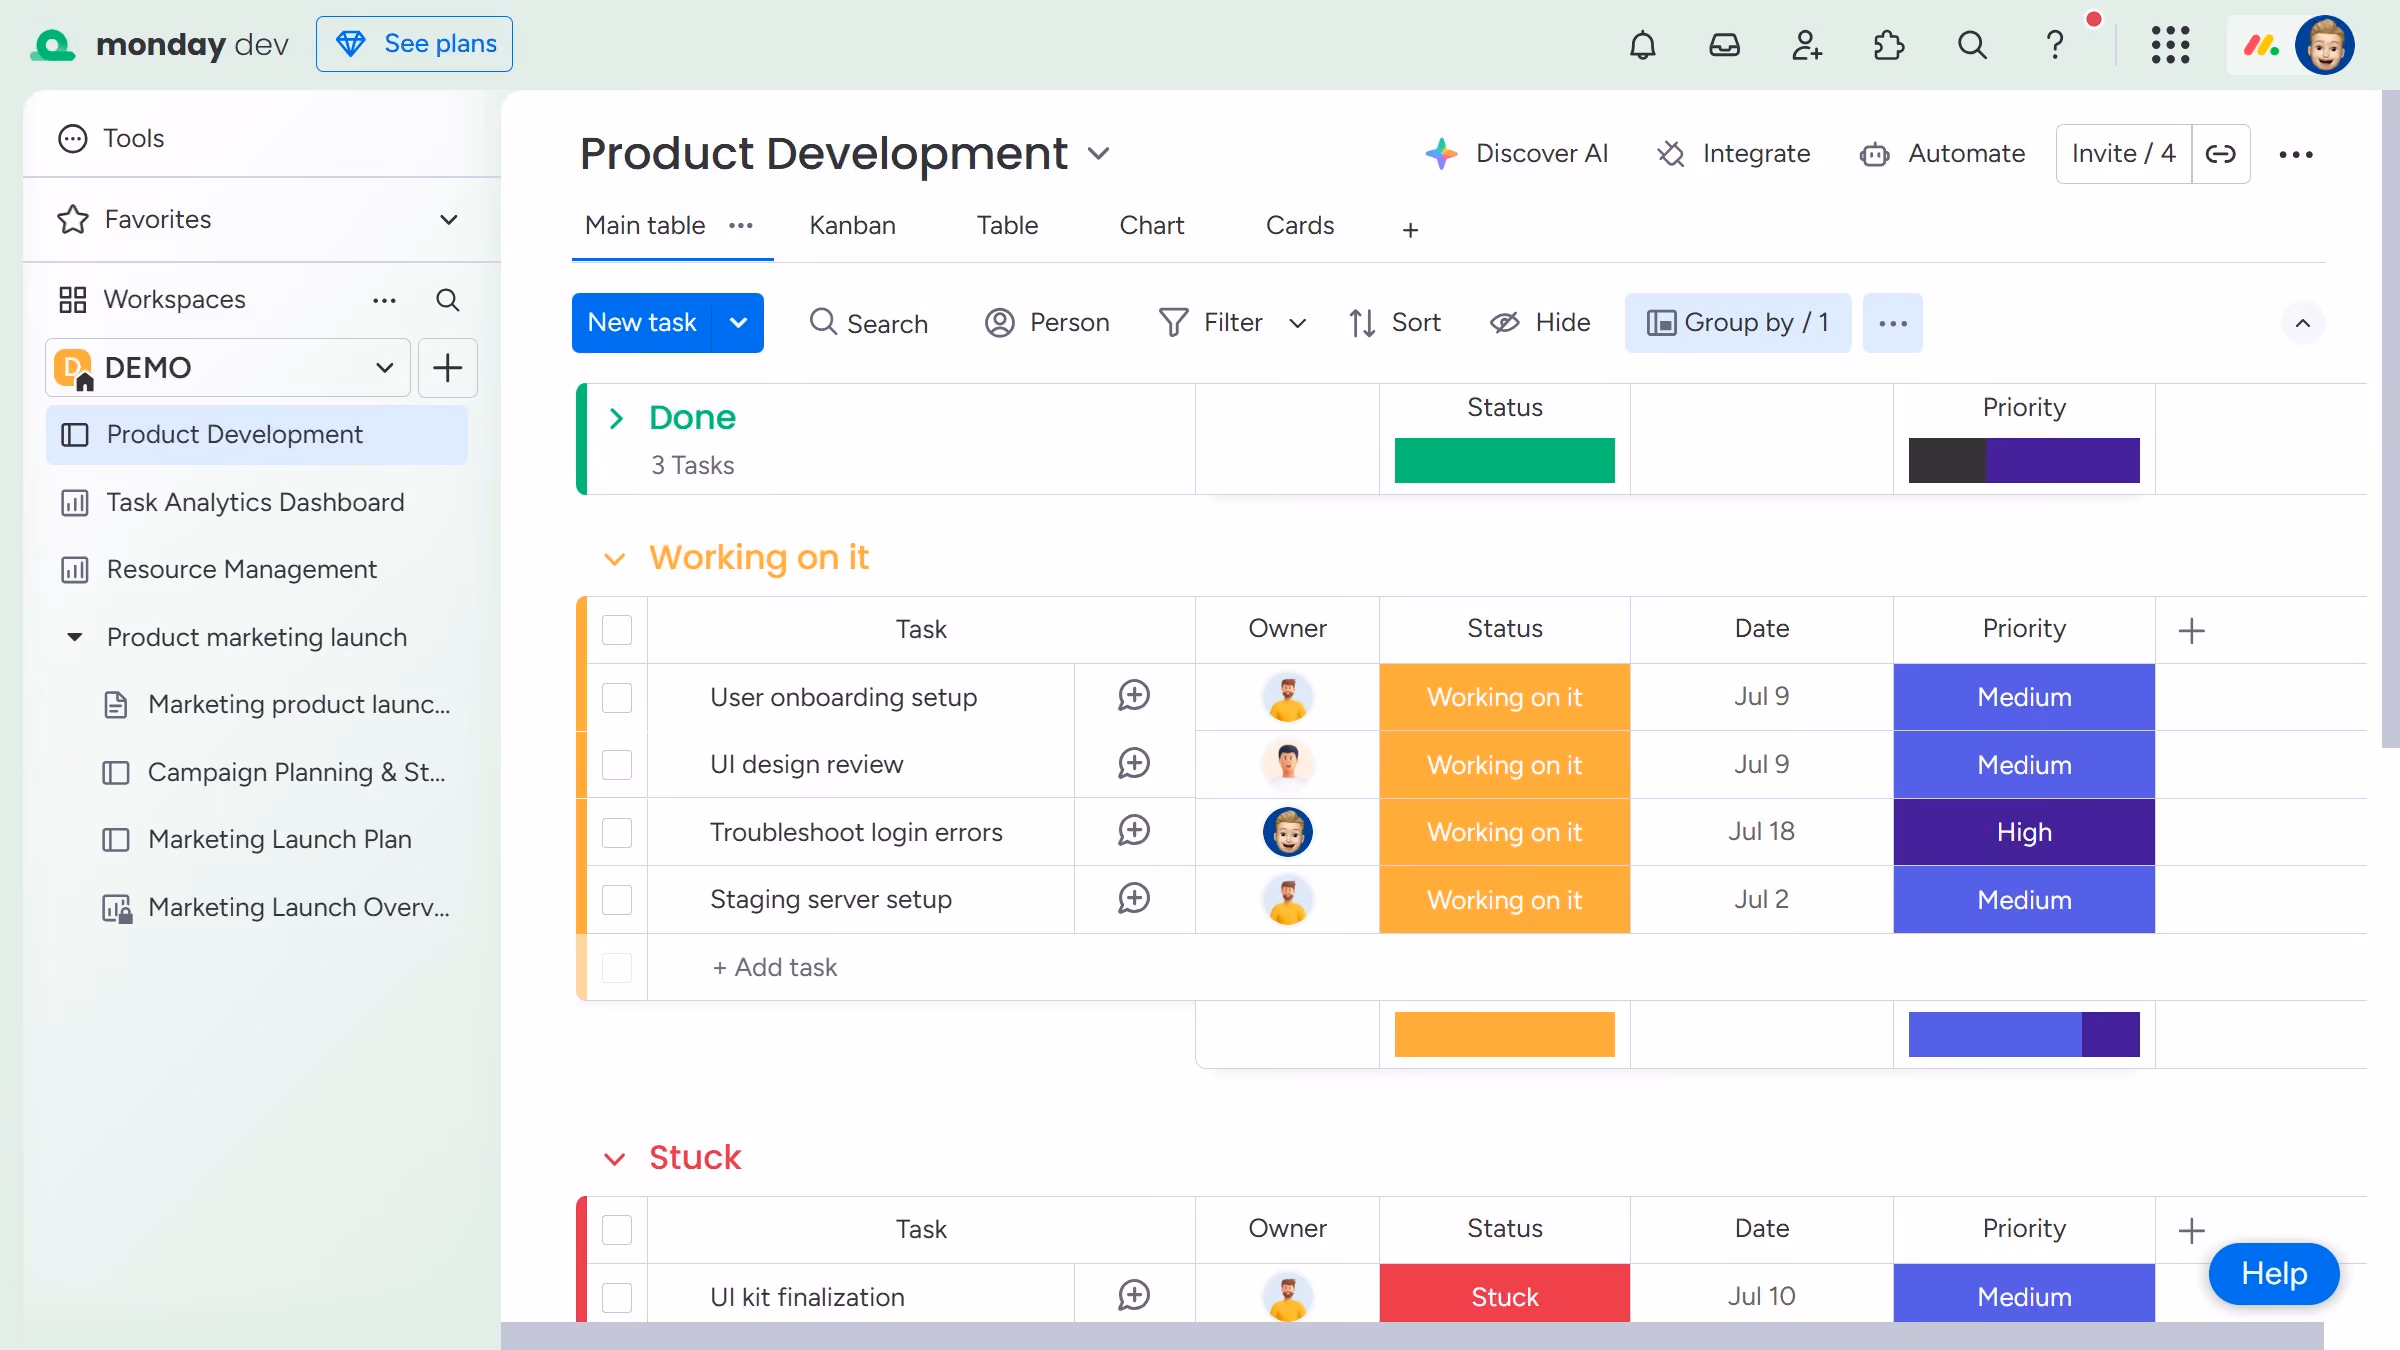Open updates for Troubleshoot login errors

click(1134, 831)
